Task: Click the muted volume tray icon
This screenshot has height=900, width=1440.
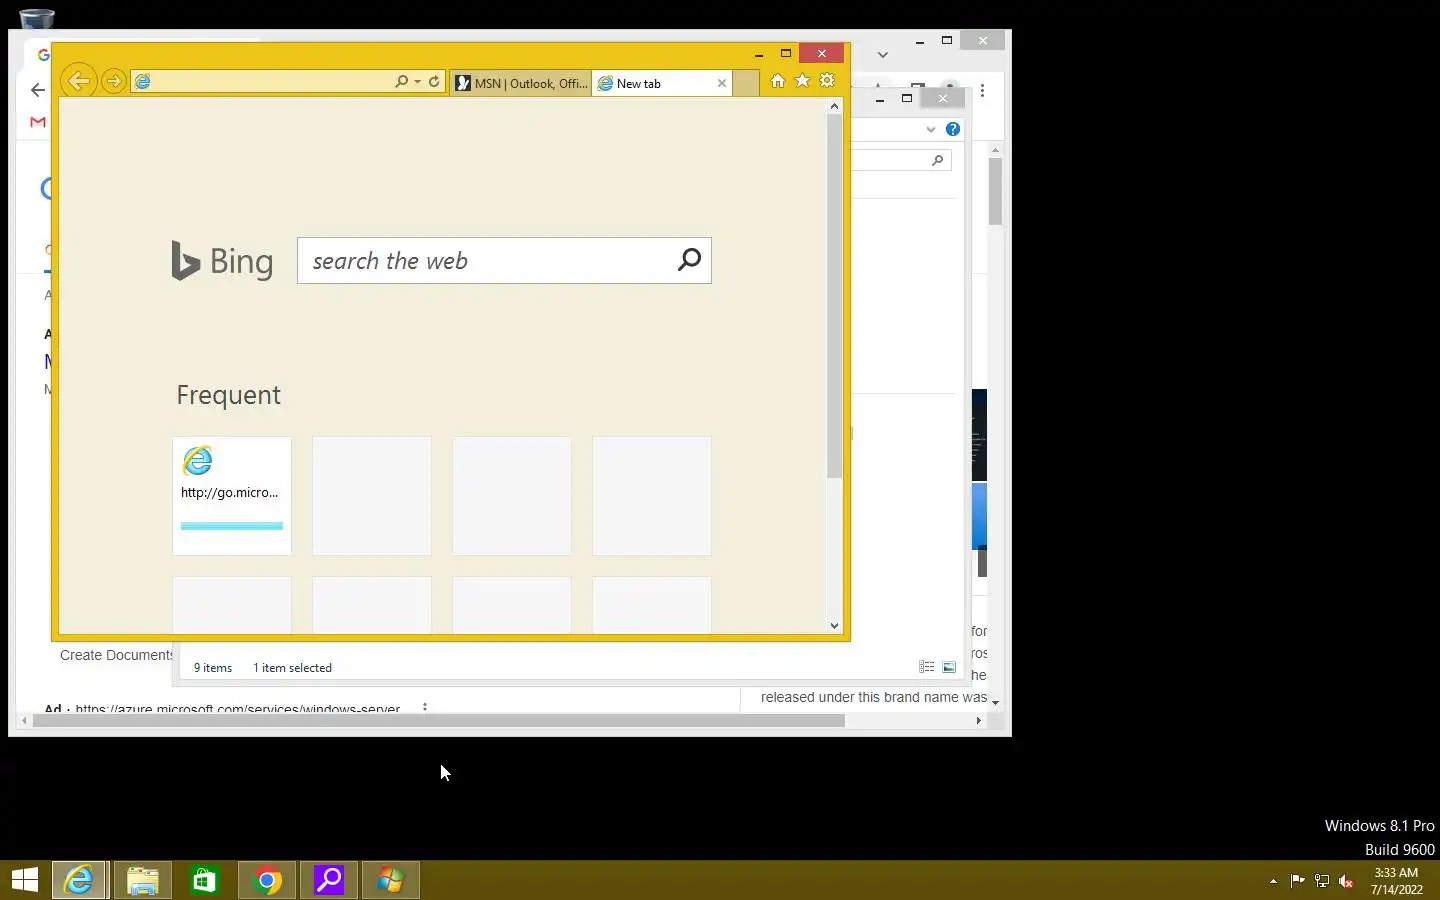Action: click(1346, 881)
